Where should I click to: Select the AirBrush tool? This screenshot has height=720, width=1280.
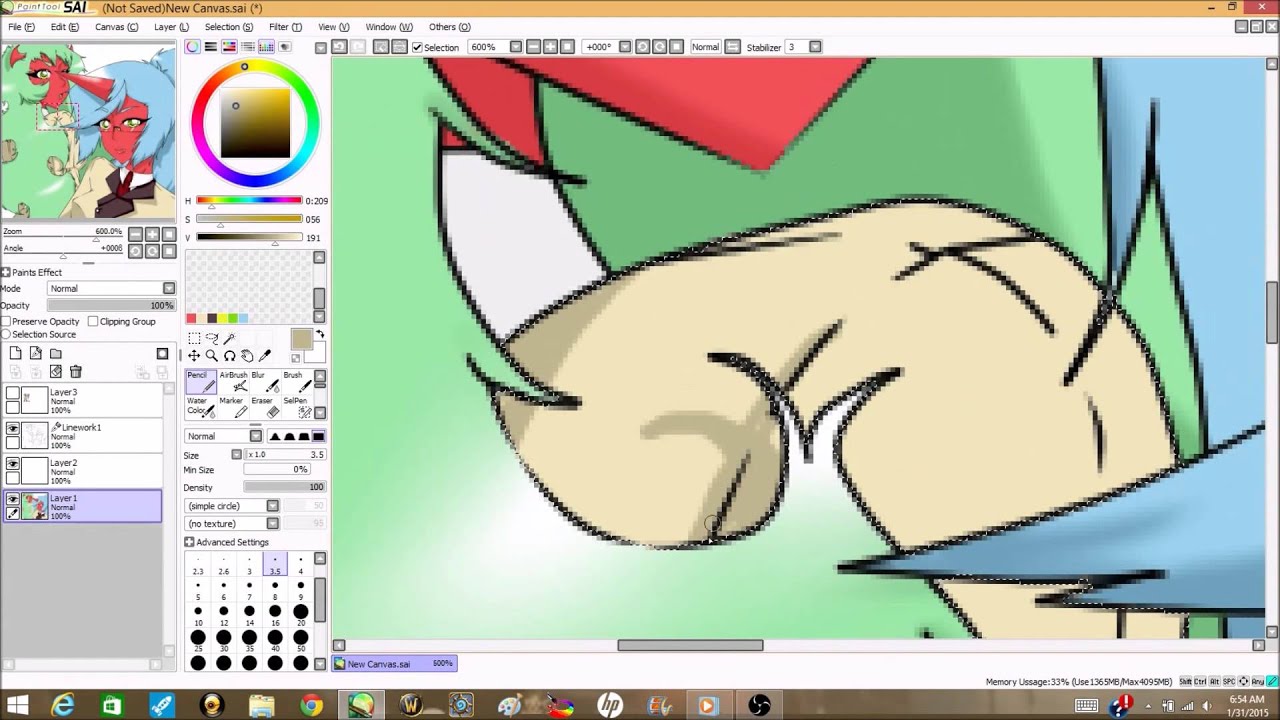232,382
